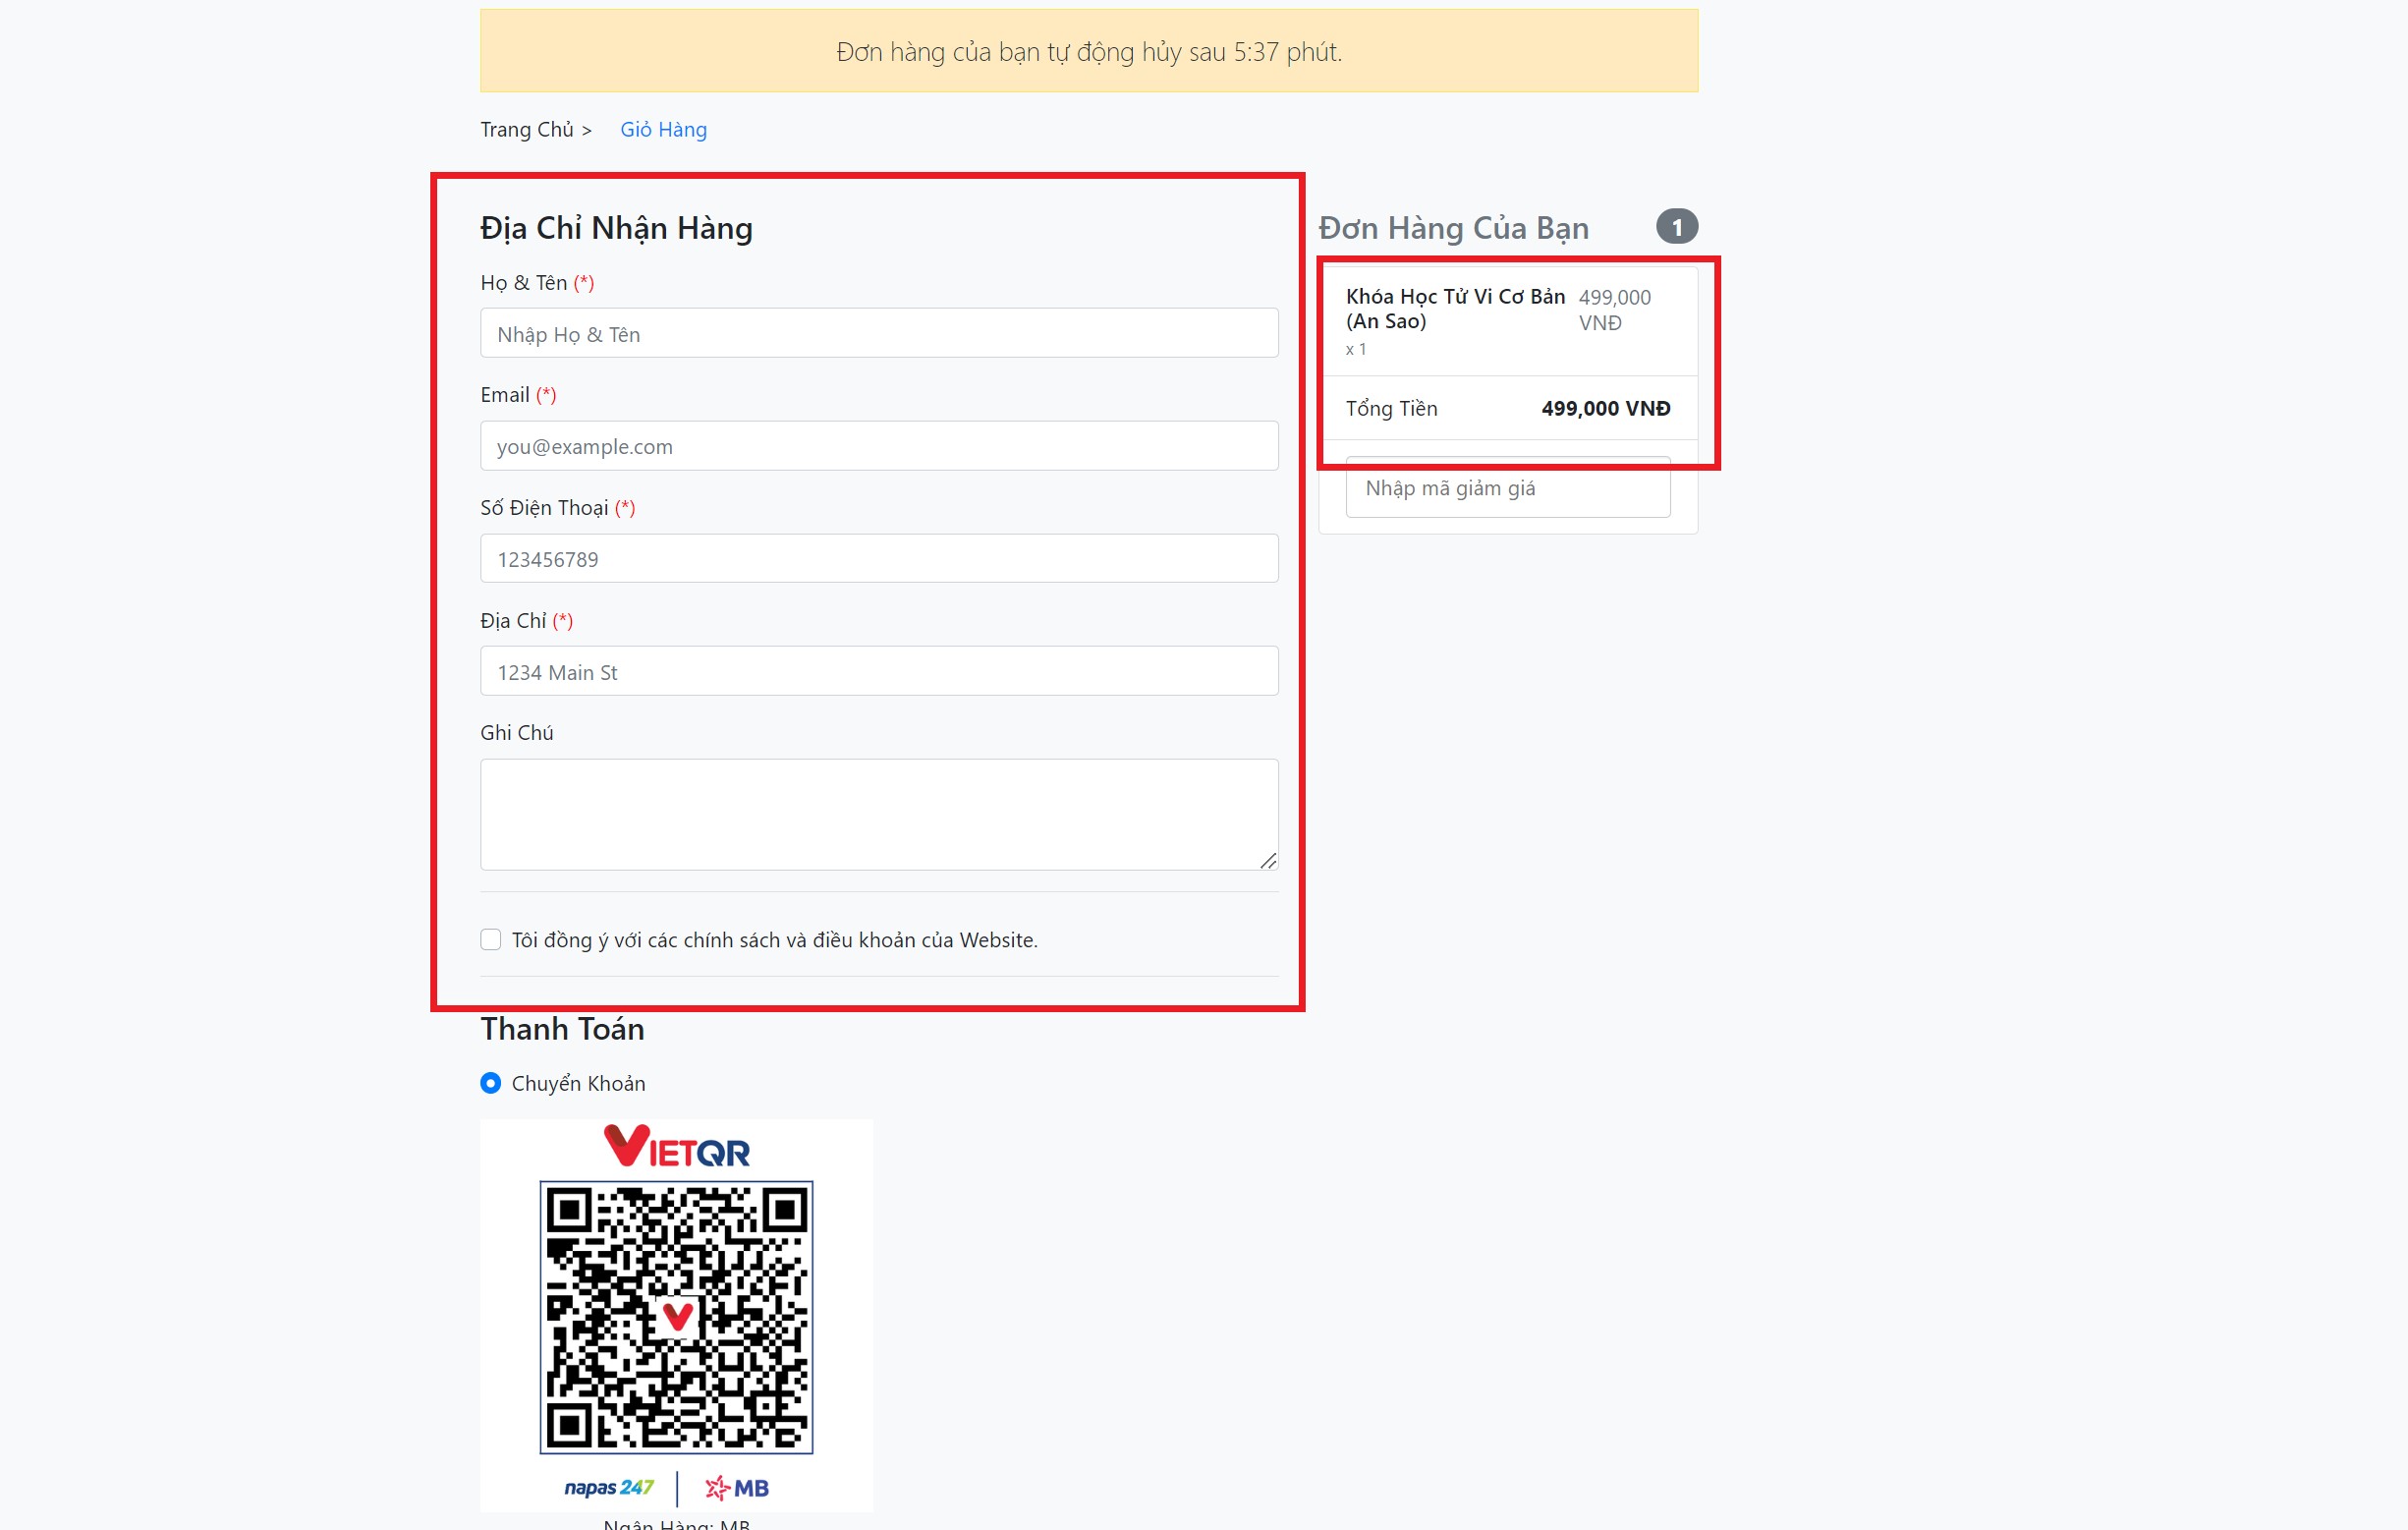Click the napas 247 logo
Screen dimensions: 2408x1530
608,1487
